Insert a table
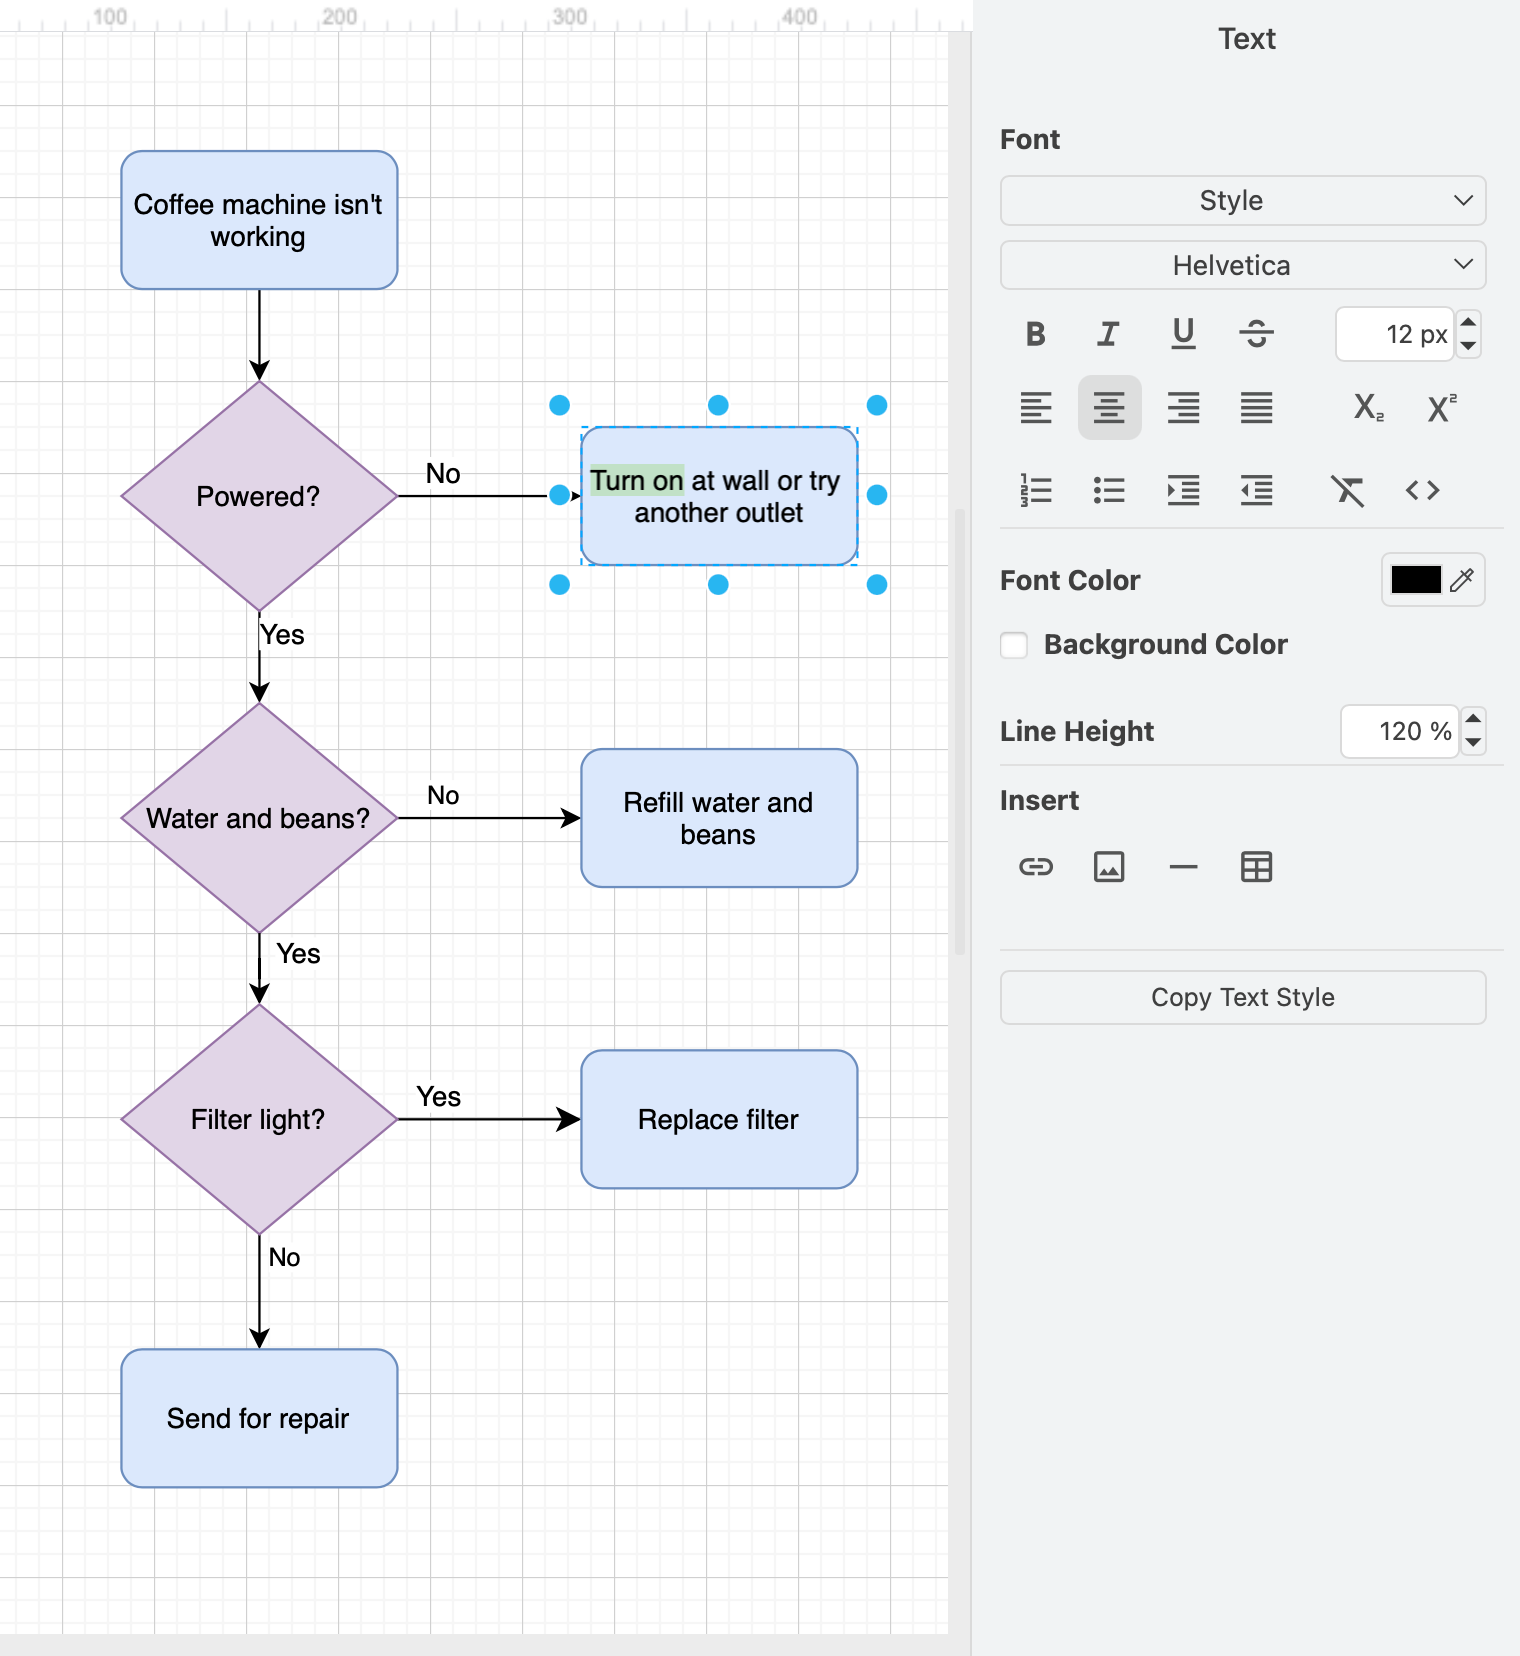Screen dimensions: 1520x1656 [1257, 867]
